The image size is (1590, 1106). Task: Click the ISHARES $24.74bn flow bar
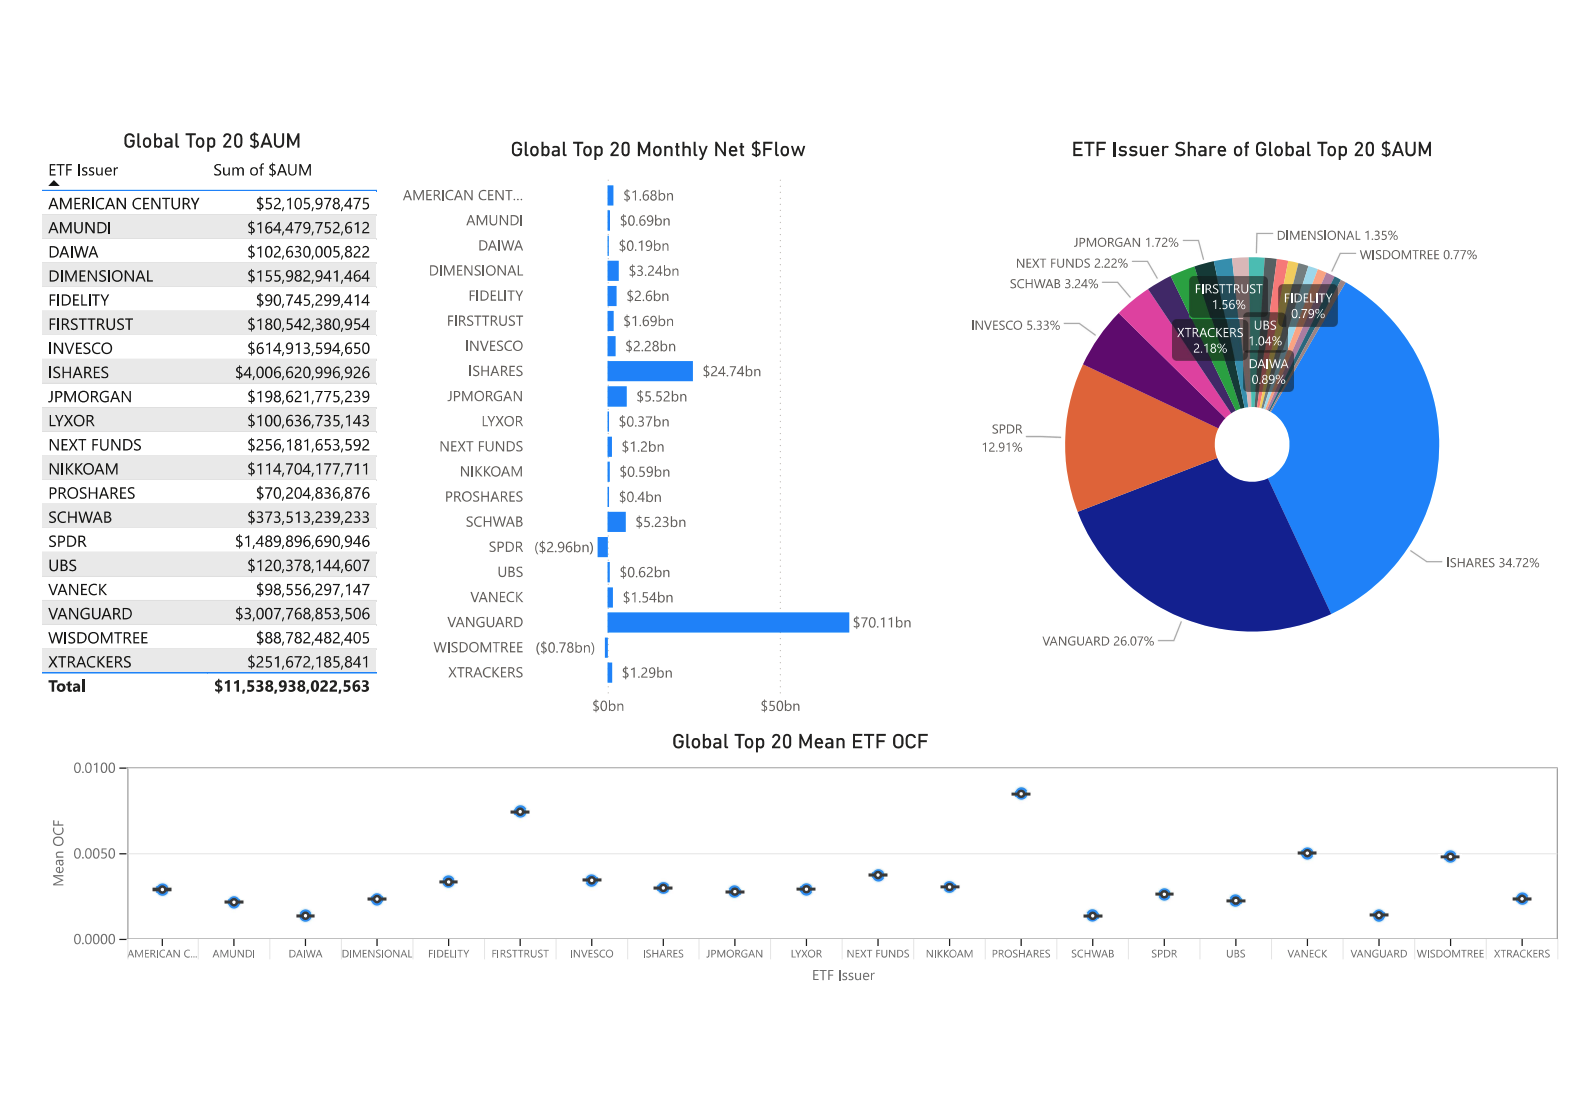pyautogui.click(x=650, y=371)
